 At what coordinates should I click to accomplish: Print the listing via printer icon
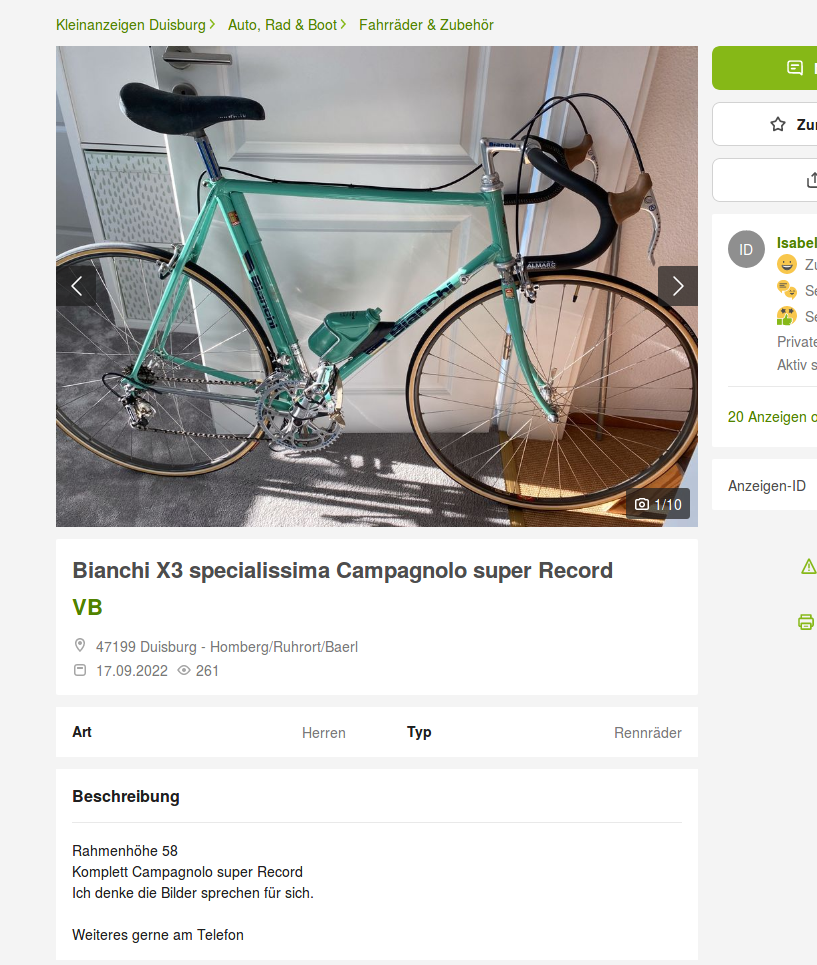[x=806, y=622]
